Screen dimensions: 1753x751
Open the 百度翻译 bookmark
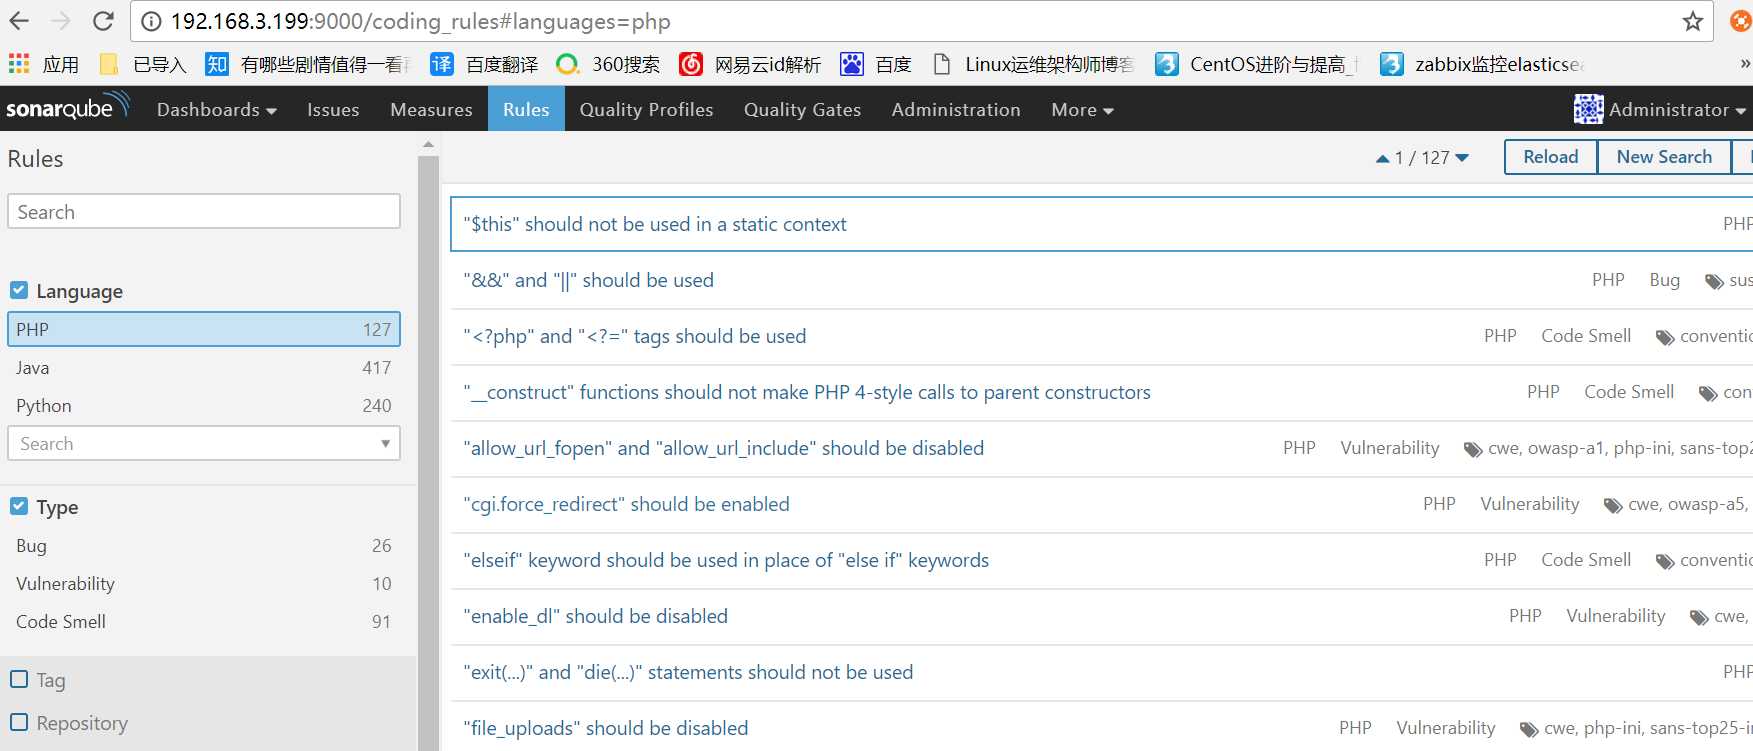click(x=484, y=64)
